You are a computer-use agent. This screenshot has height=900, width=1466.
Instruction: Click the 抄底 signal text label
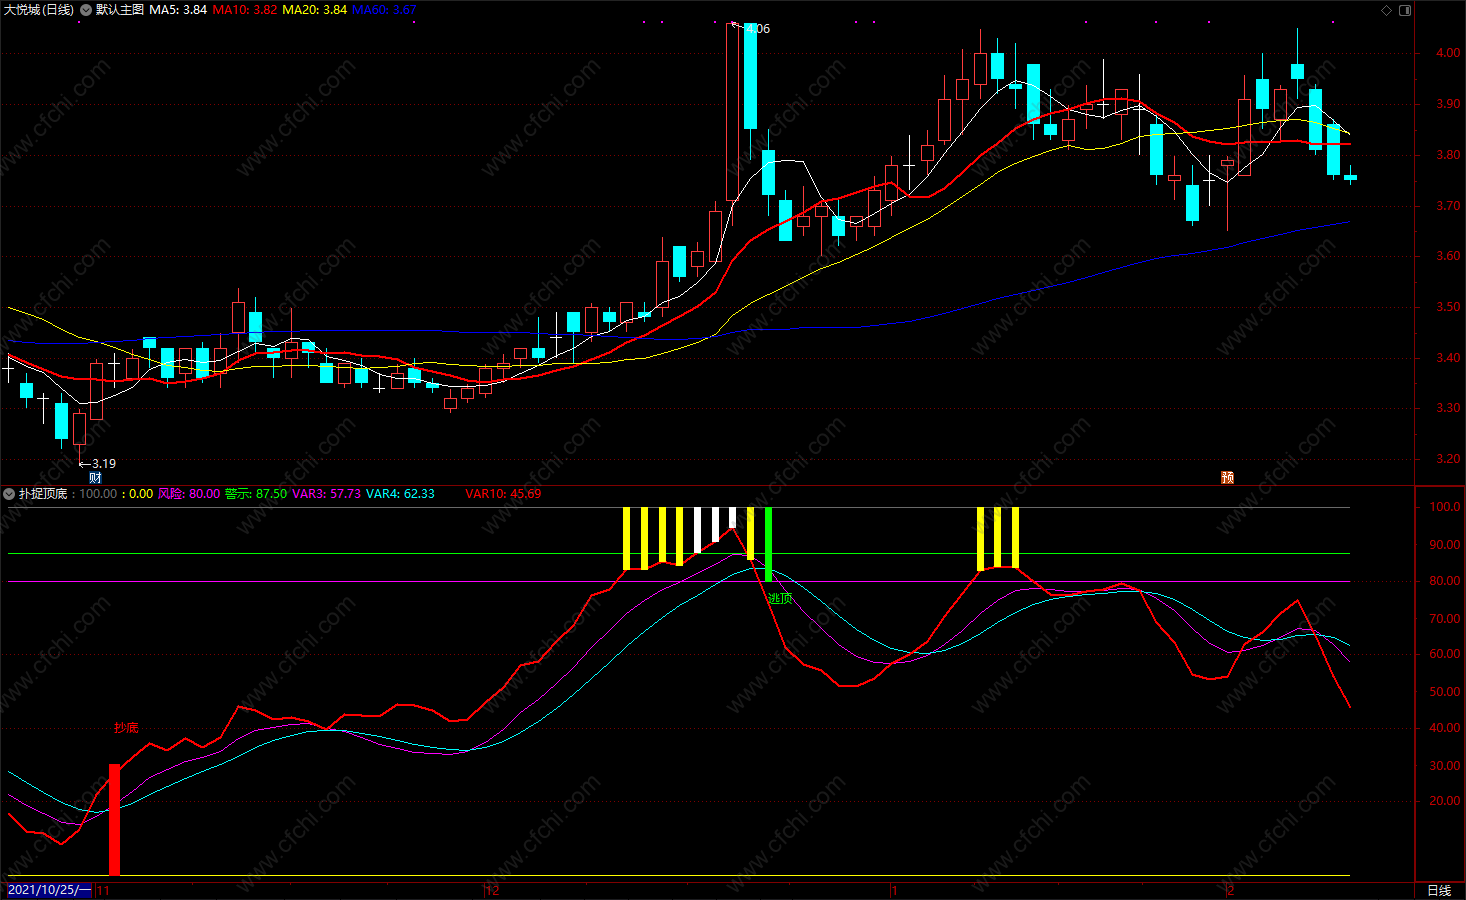[x=126, y=728]
